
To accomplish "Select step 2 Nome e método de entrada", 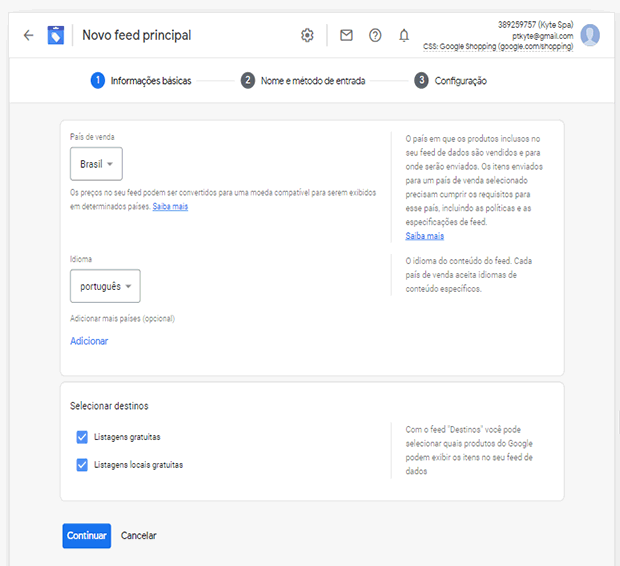I will [x=303, y=81].
